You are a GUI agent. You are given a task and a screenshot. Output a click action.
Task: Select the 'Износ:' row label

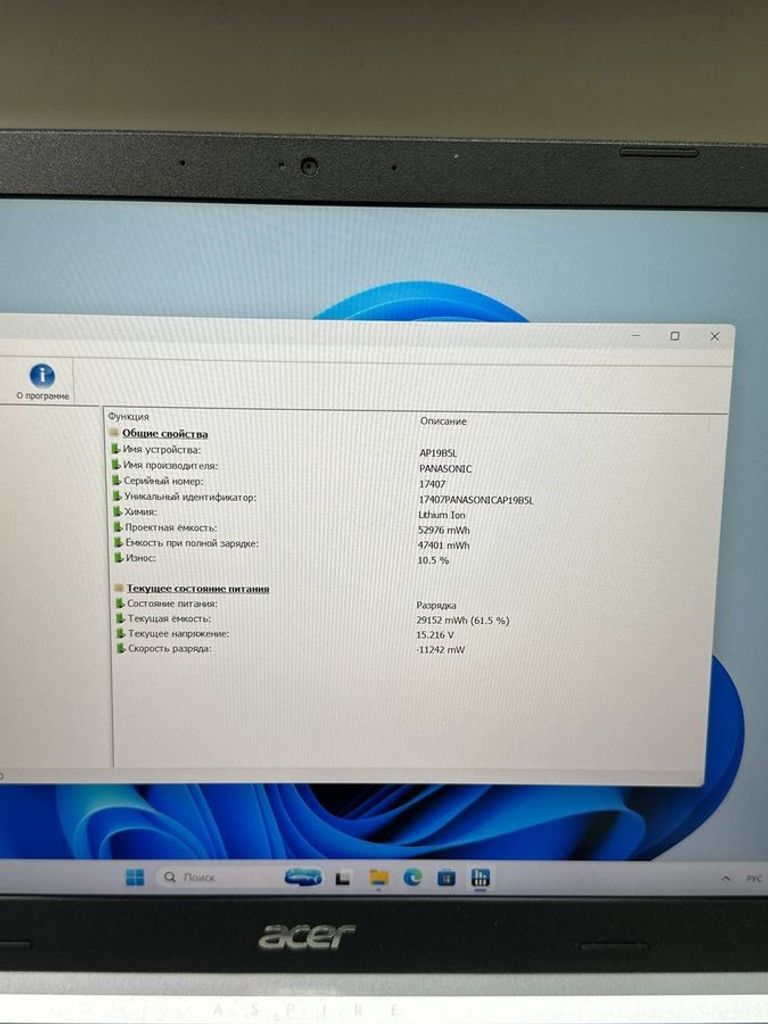140,558
